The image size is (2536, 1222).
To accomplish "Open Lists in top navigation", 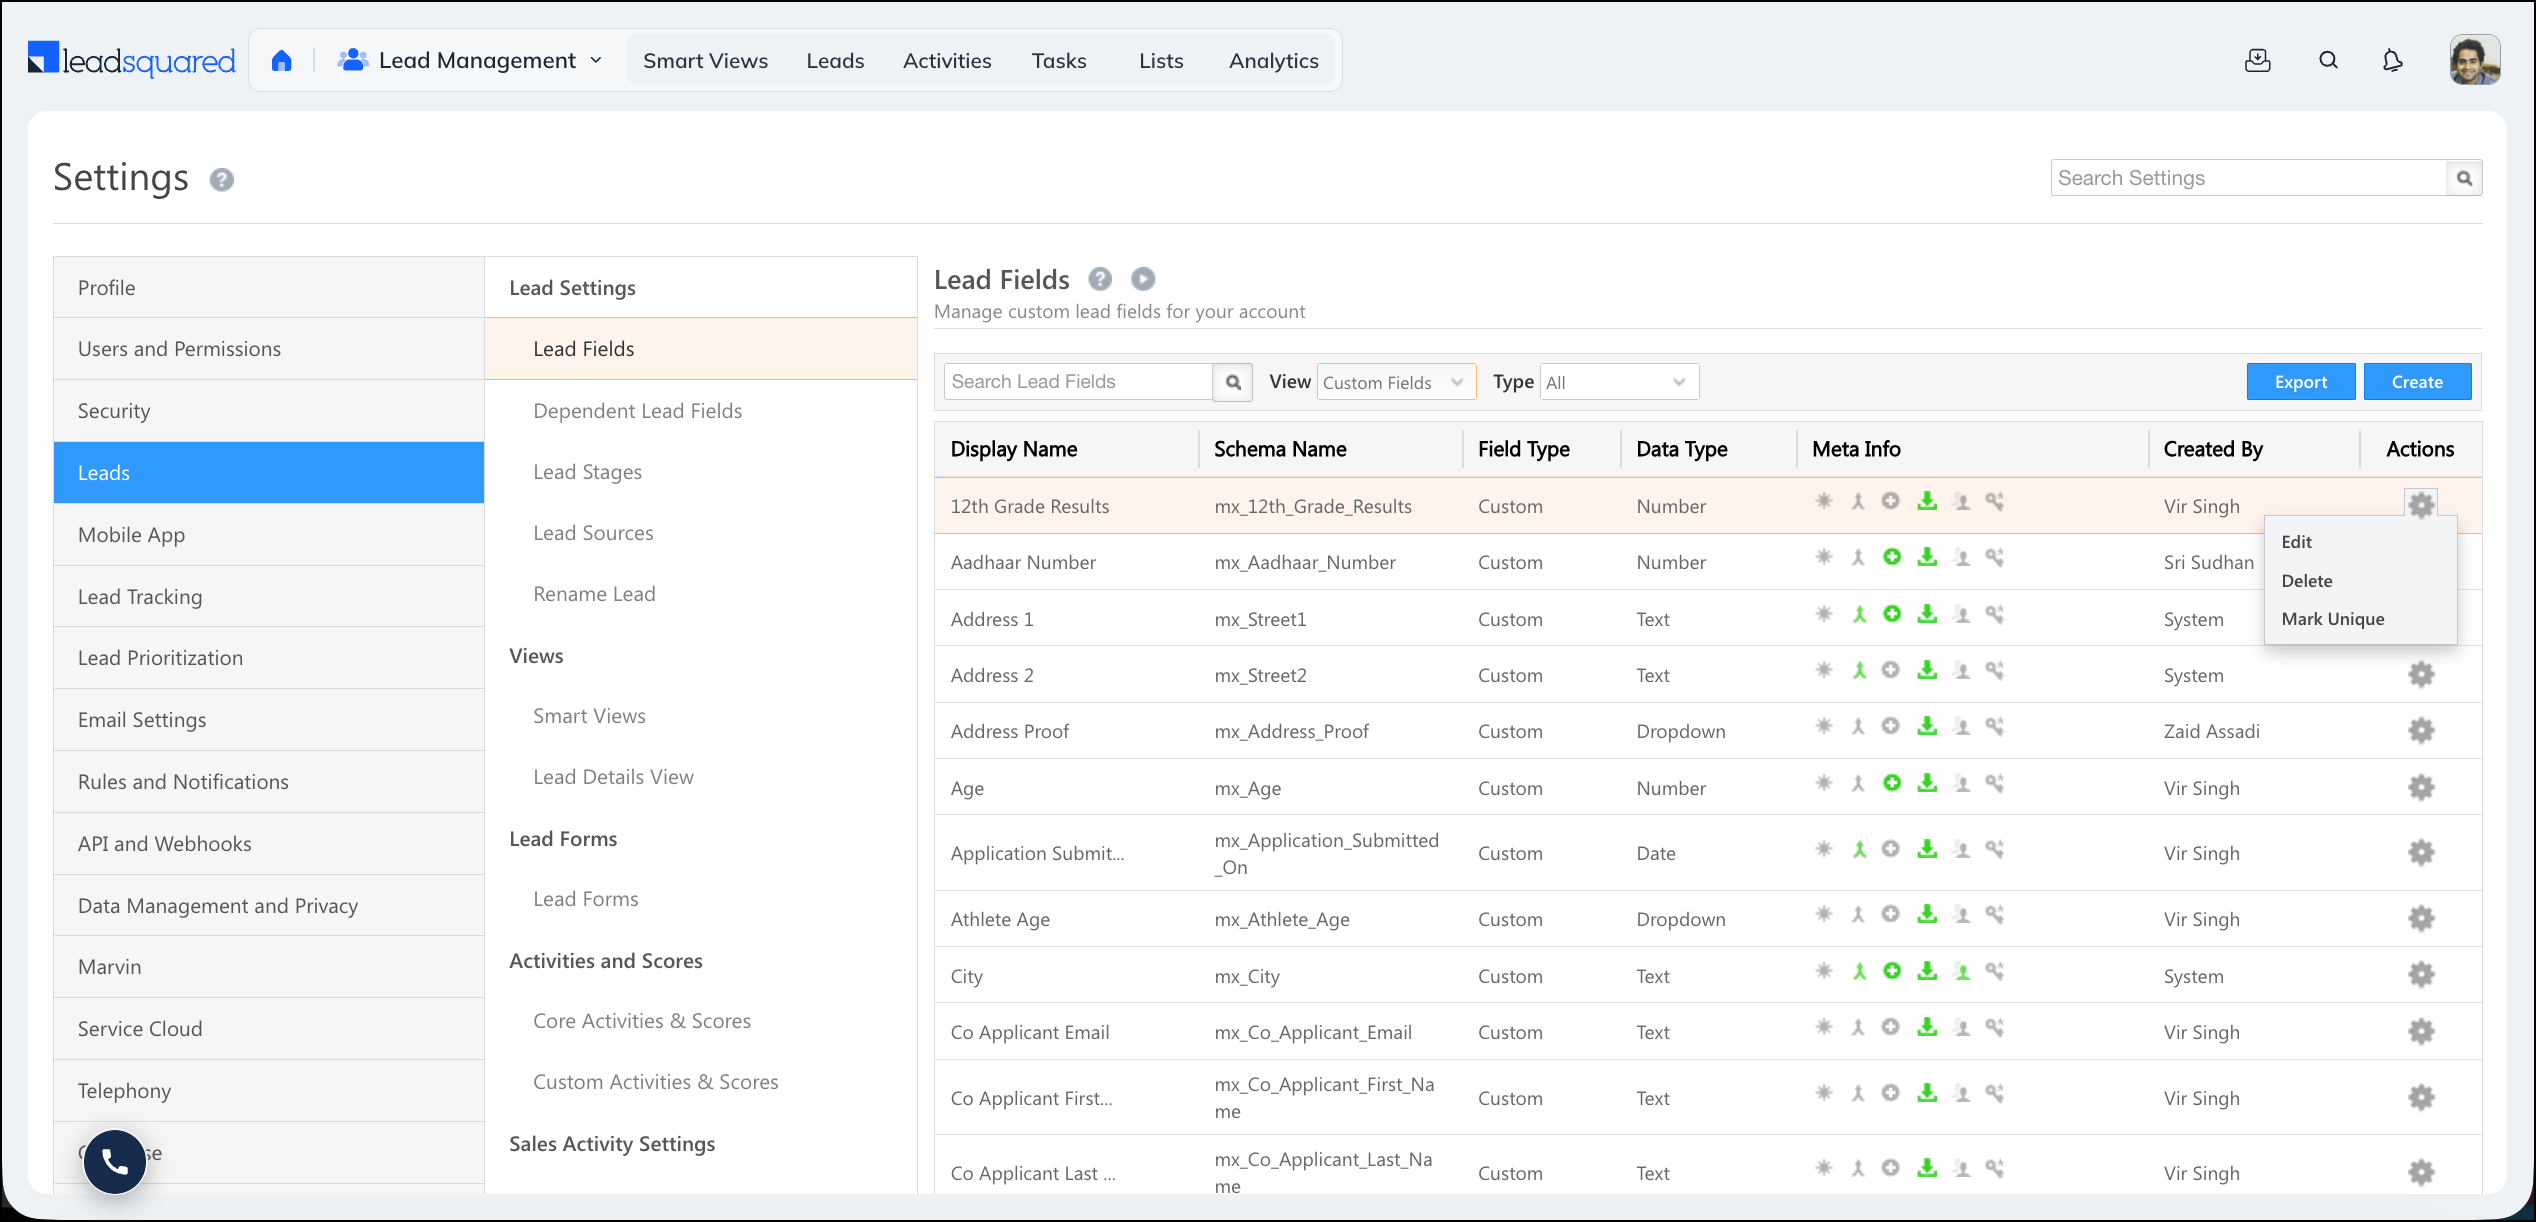I will point(1161,61).
